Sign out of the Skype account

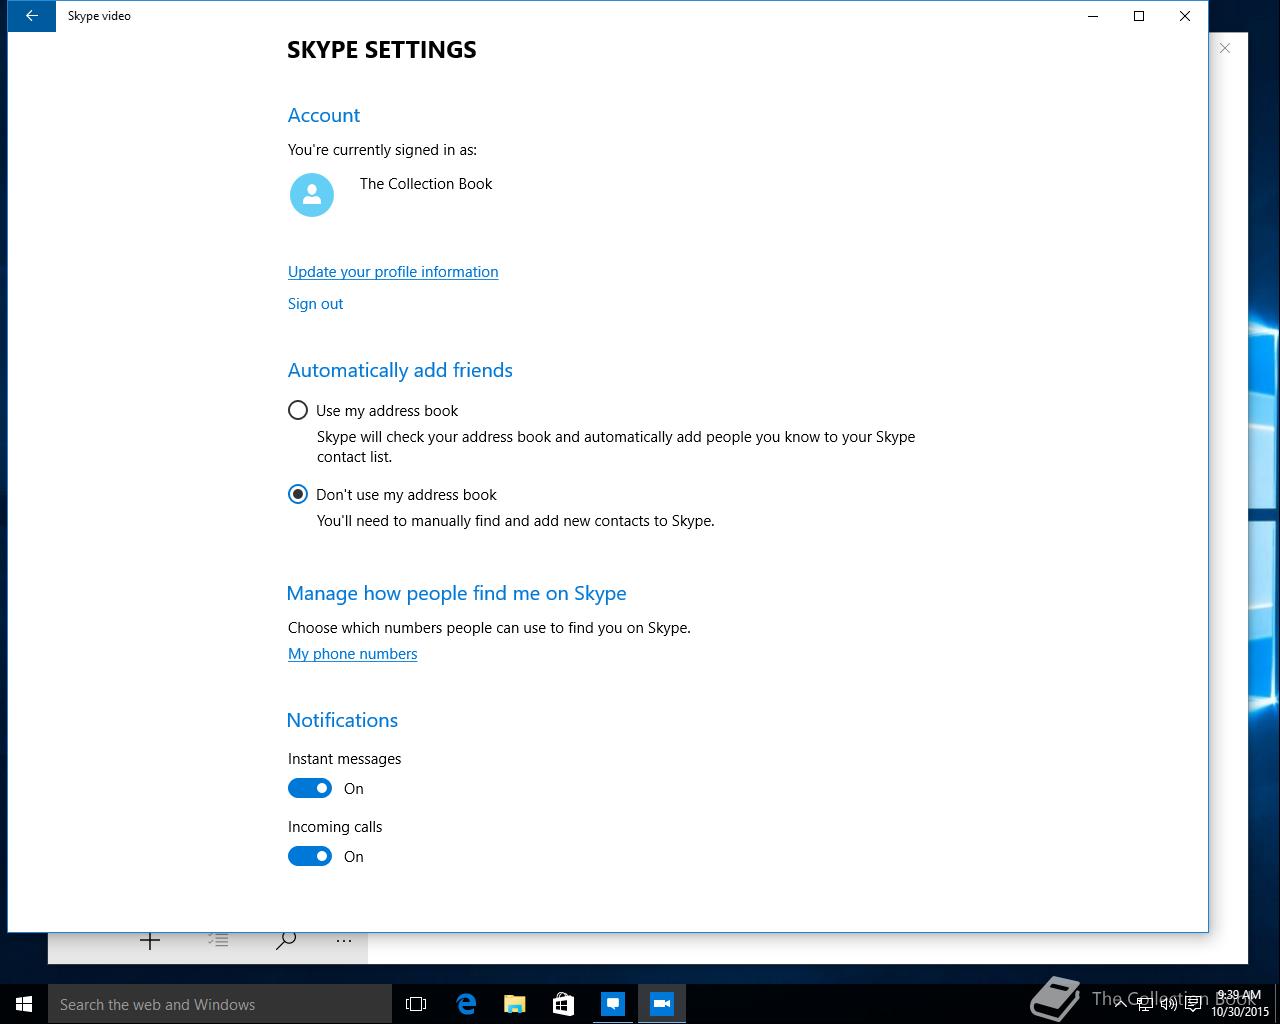pos(315,304)
